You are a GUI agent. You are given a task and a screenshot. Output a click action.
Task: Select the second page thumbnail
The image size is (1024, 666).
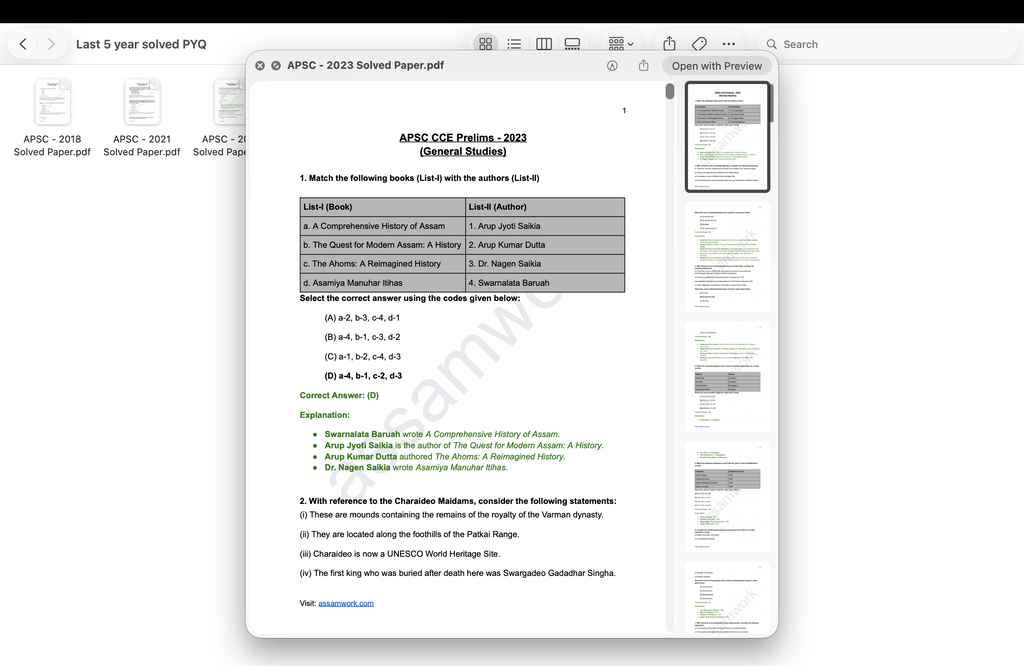[x=727, y=257]
